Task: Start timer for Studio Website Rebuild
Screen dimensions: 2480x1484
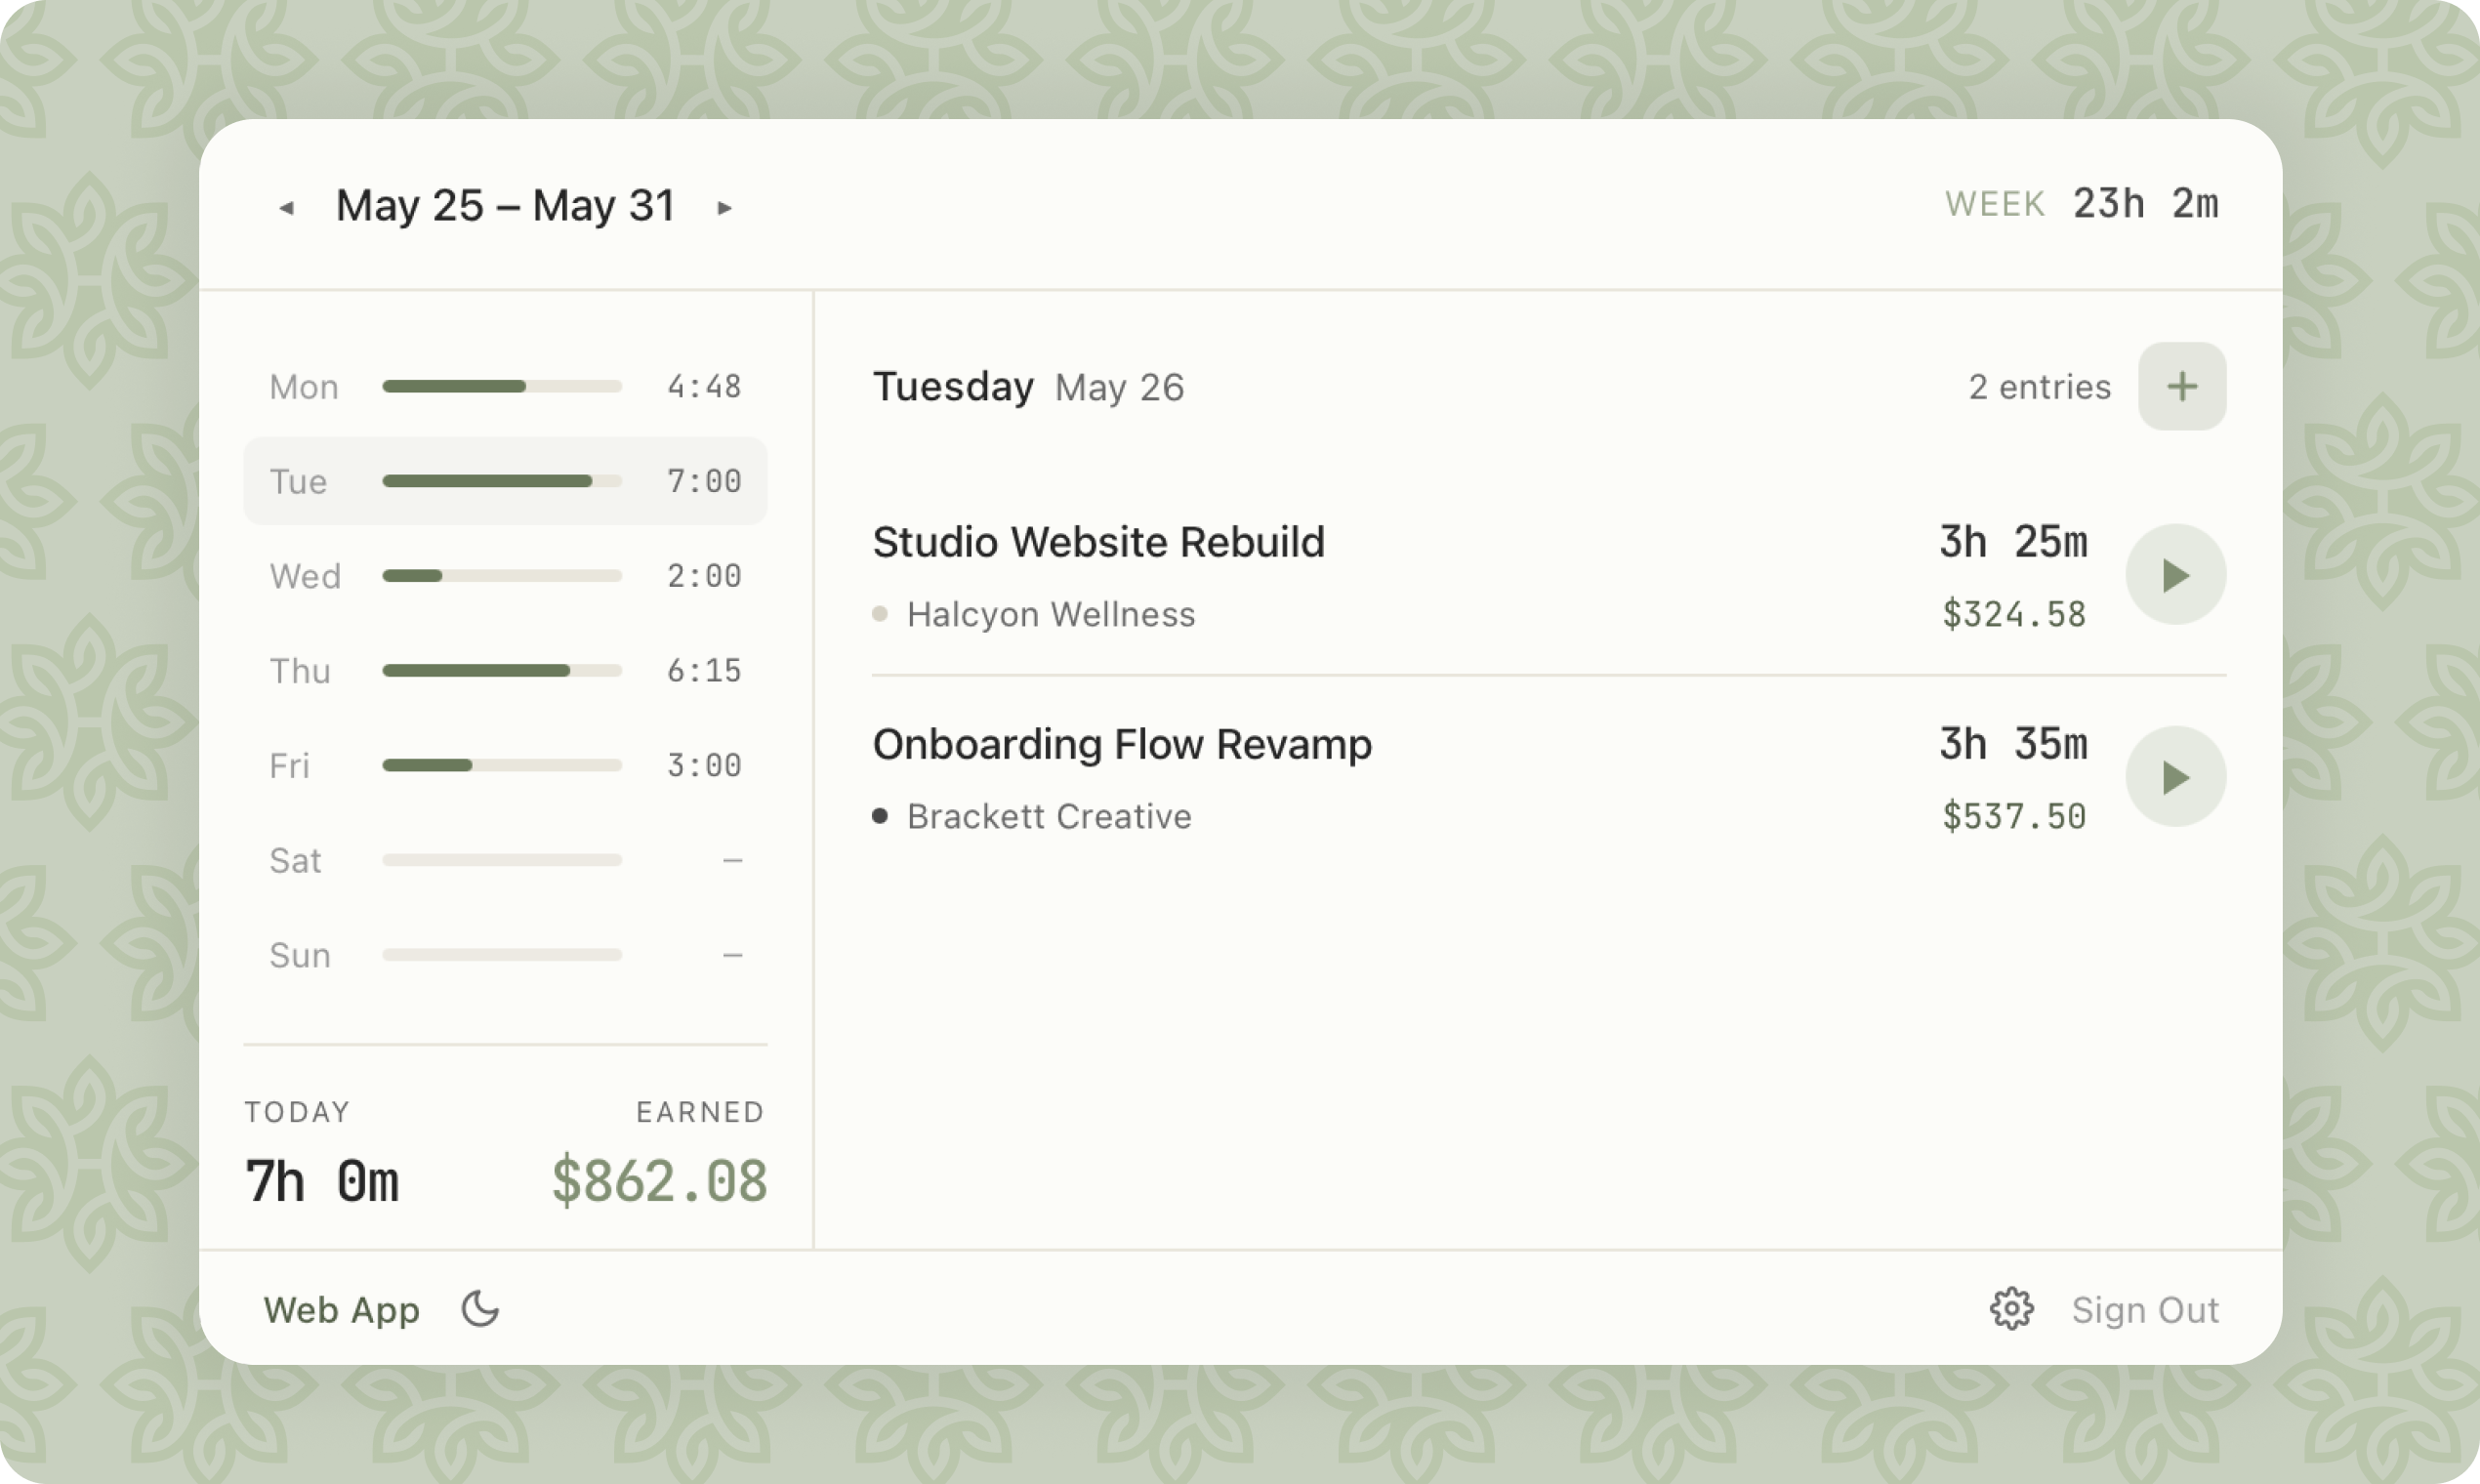Action: coord(2176,575)
